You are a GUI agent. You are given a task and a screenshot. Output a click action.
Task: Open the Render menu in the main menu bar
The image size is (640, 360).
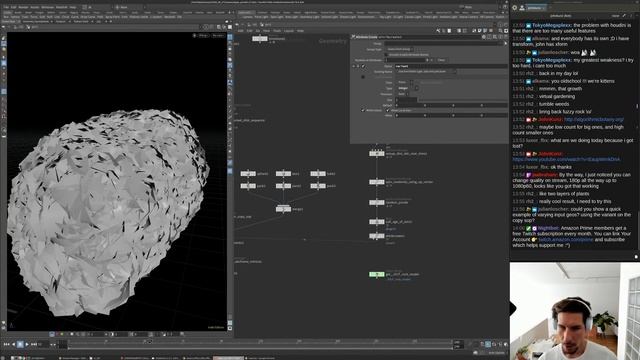23,7
